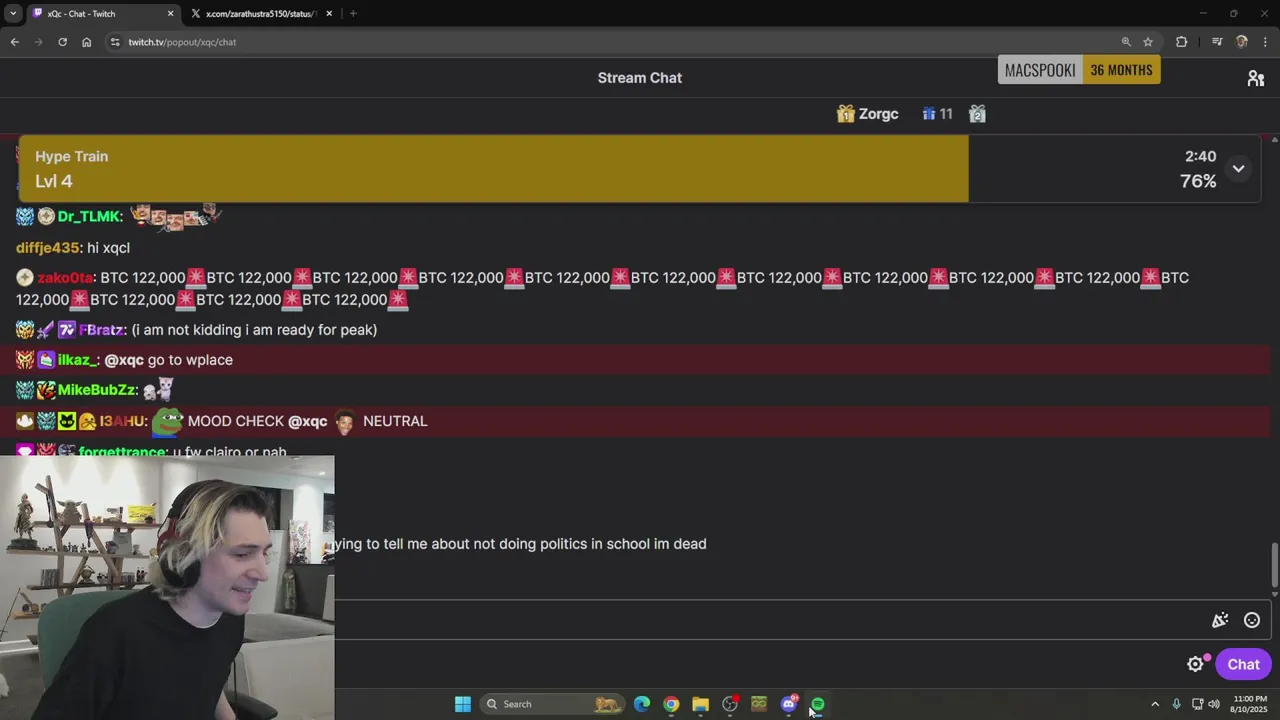1280x720 pixels.
Task: Open File Explorer from taskbar
Action: [x=700, y=704]
